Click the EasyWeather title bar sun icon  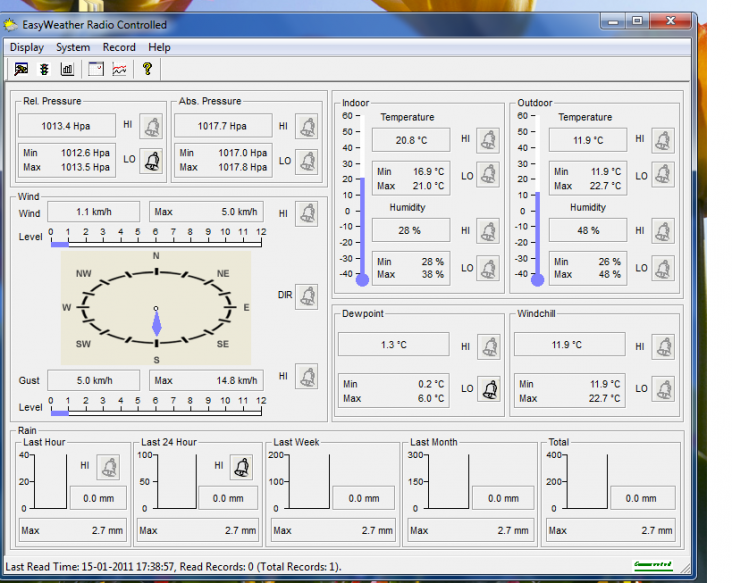10,25
